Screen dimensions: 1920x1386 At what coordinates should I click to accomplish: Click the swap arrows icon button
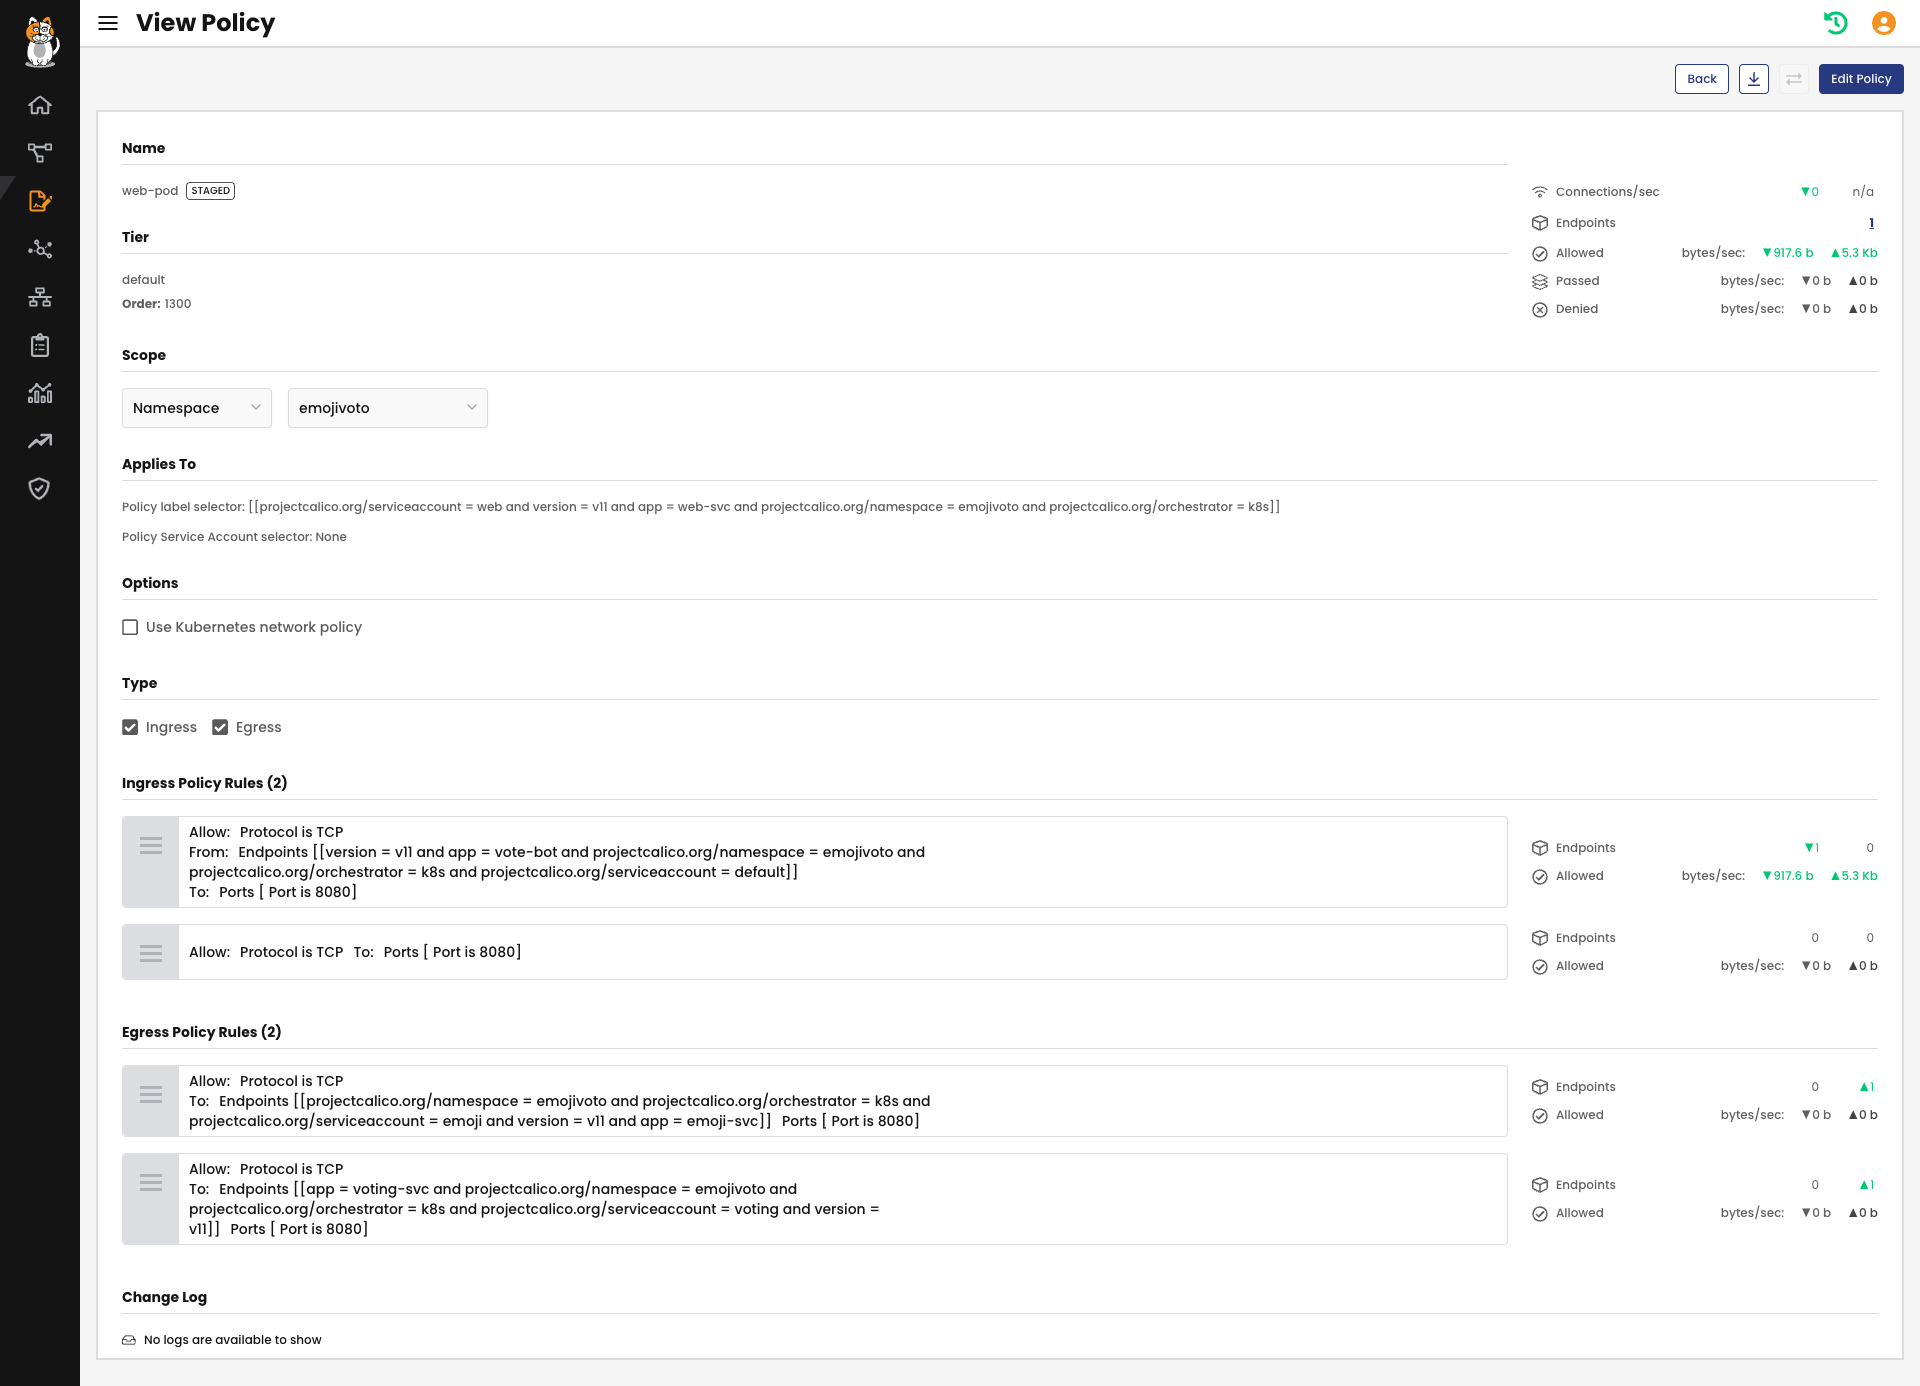click(1794, 79)
